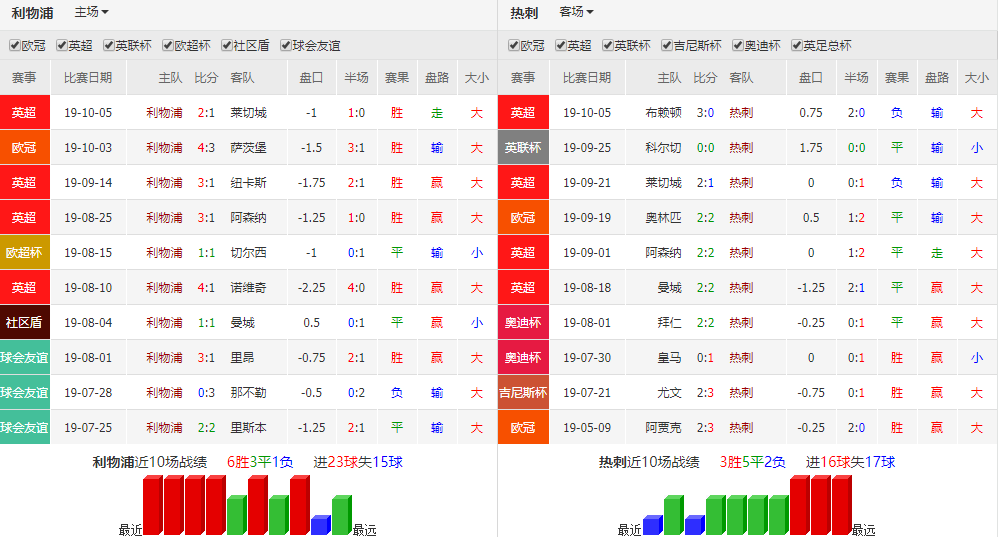Toggle 欧冠 checkbox under 热刺
The width and height of the screenshot is (999, 537).
(x=514, y=45)
